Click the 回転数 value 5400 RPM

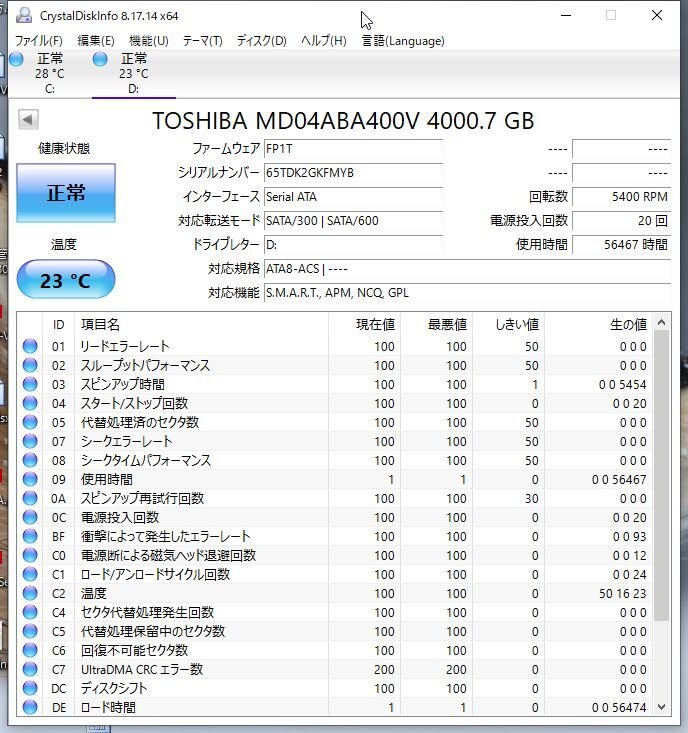(622, 197)
